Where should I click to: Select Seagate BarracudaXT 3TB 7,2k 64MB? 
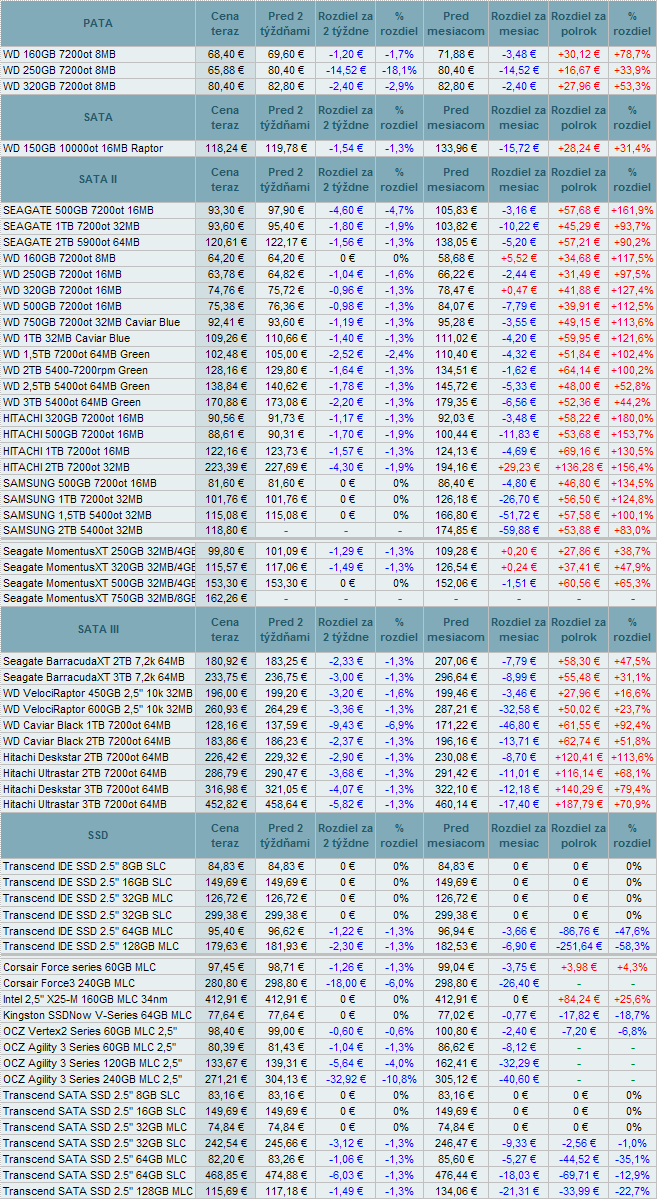[94, 677]
